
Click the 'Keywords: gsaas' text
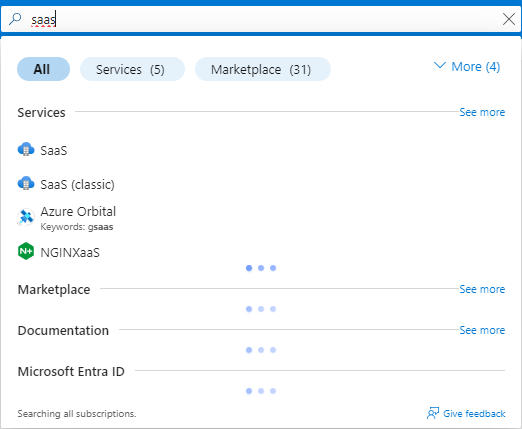click(77, 227)
